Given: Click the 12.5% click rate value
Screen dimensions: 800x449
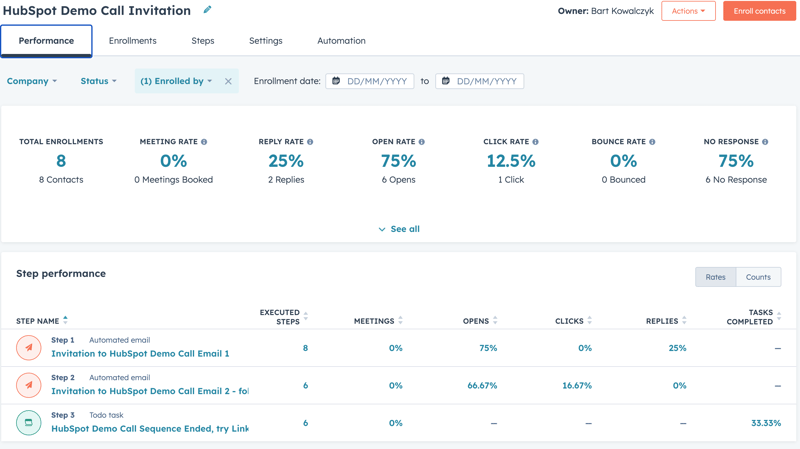Looking at the screenshot, I should coord(511,161).
